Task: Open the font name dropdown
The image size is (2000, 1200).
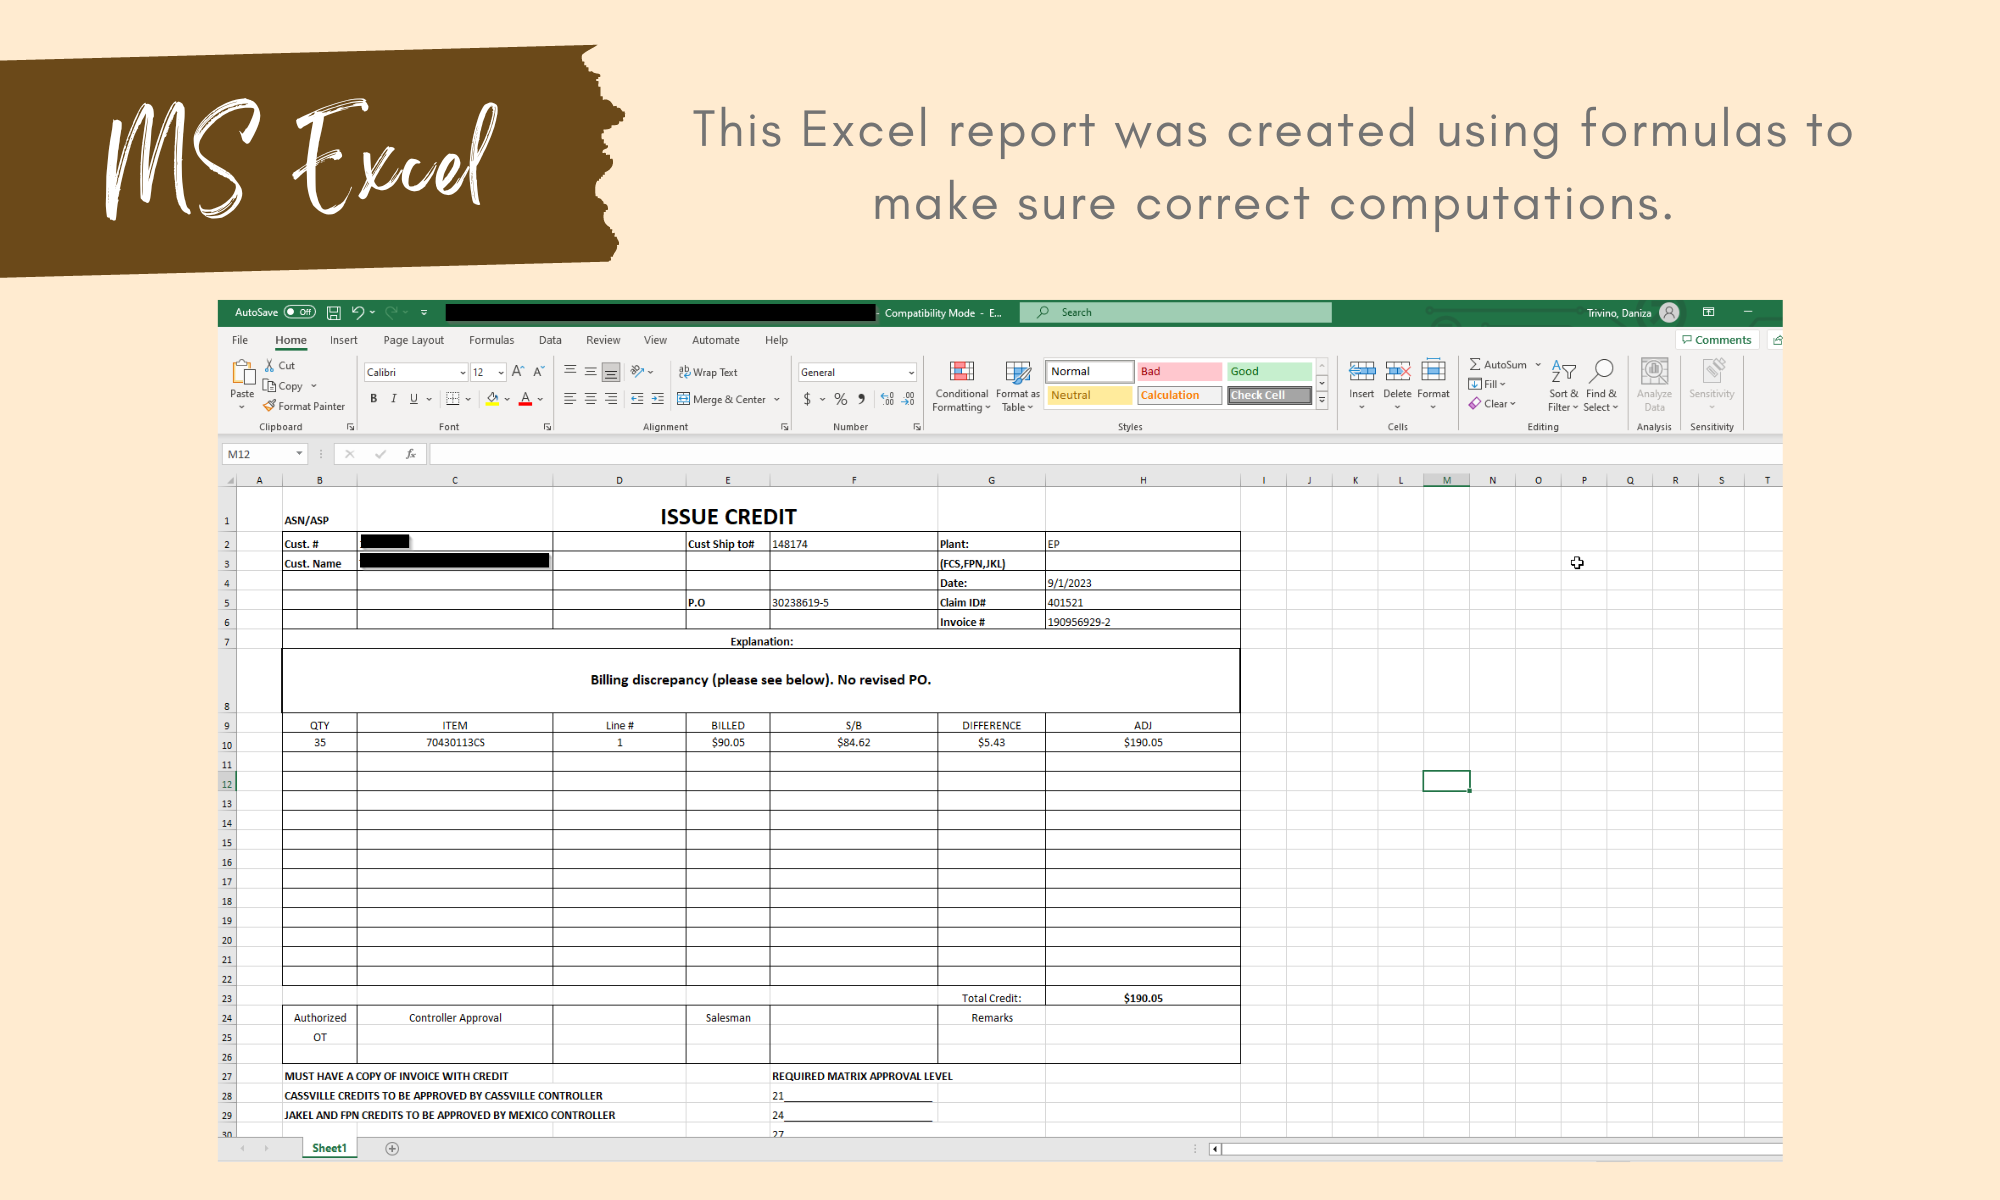Action: (462, 372)
